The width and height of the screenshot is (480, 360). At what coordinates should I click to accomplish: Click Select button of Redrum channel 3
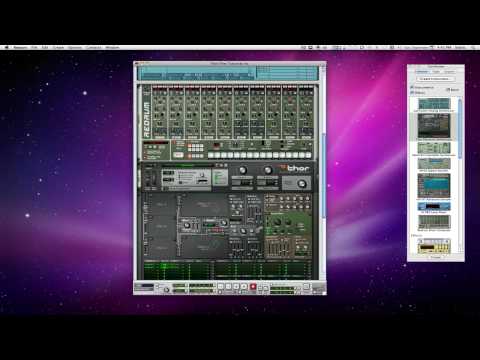[x=192, y=137]
